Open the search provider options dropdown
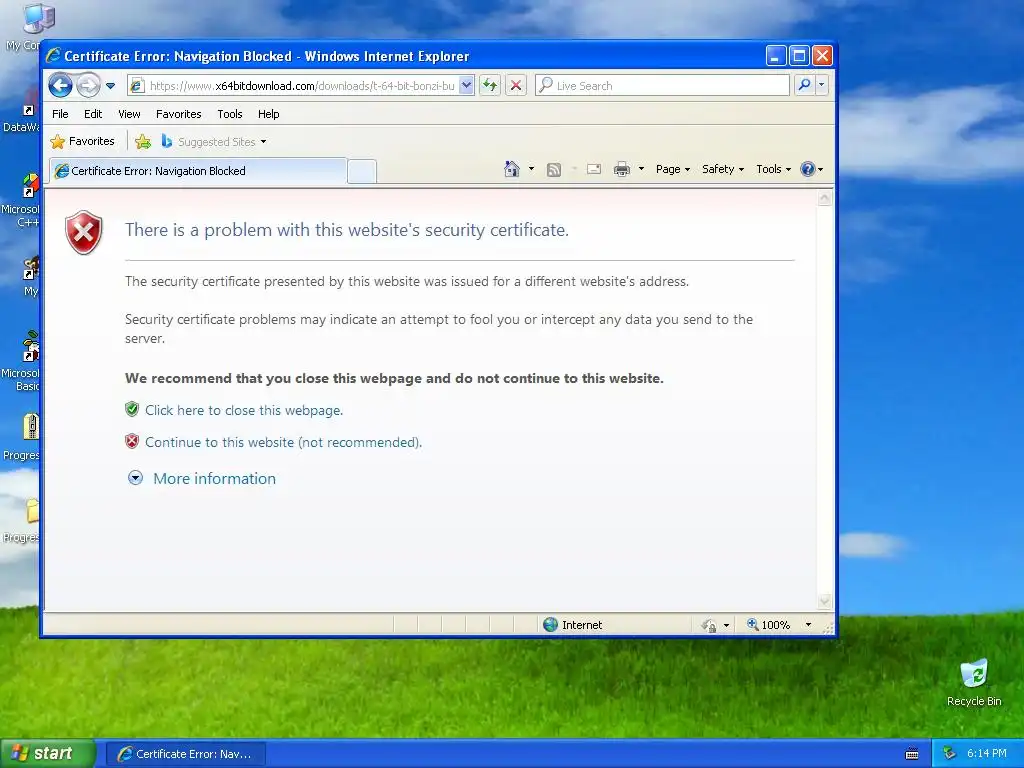1024x768 pixels. 822,86
